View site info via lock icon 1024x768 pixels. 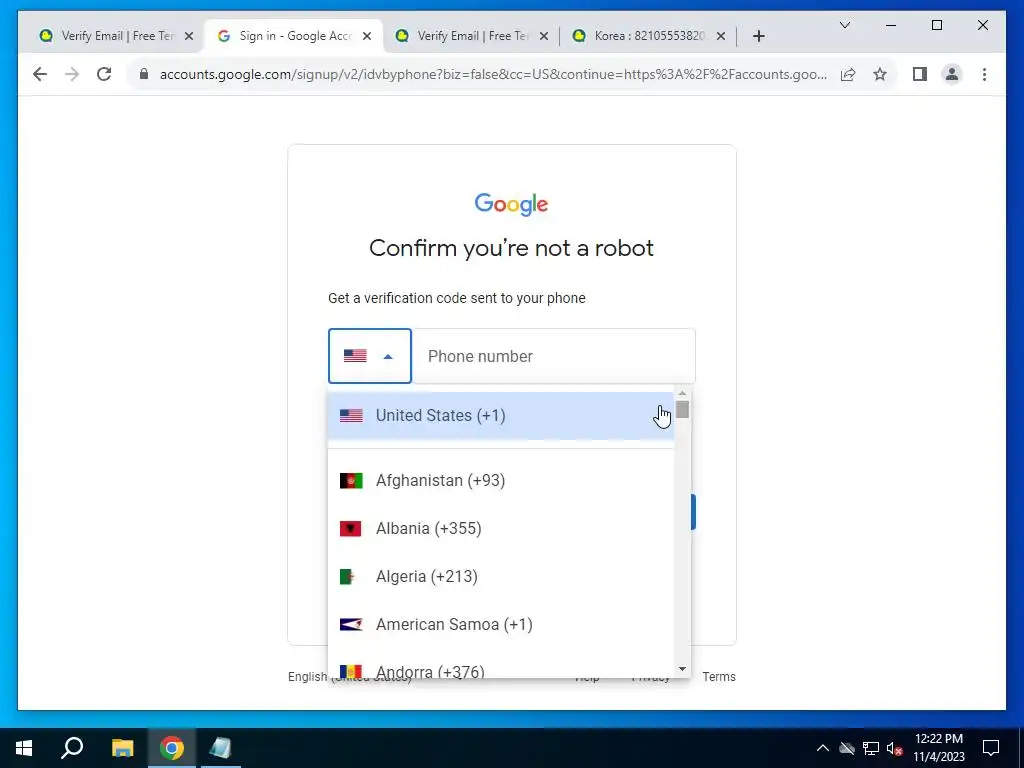point(144,74)
